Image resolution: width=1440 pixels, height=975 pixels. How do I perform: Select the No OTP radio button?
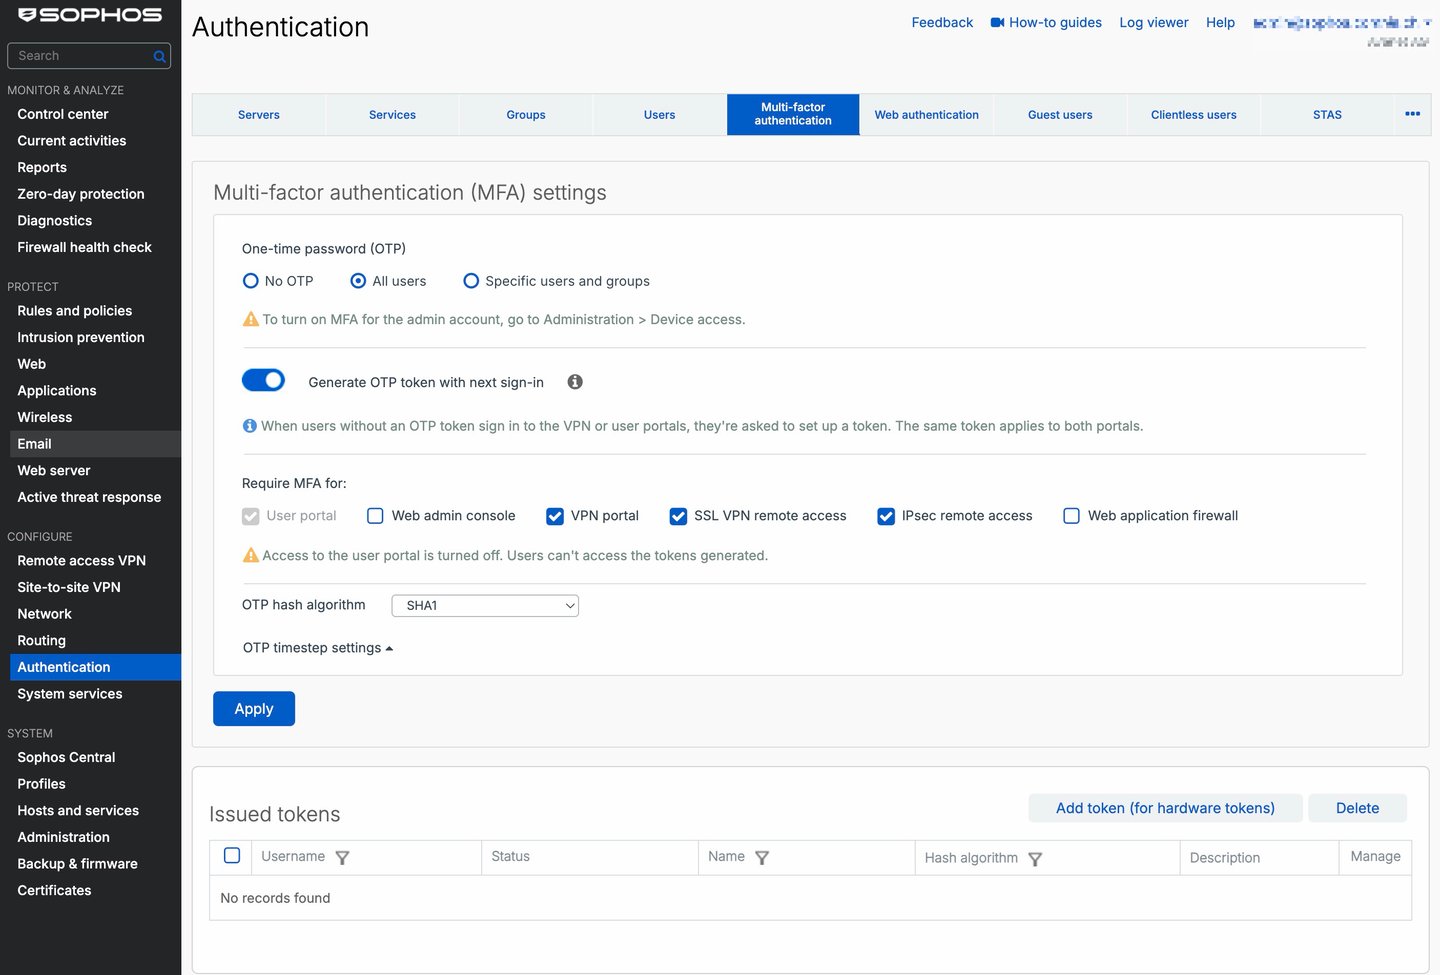251,281
